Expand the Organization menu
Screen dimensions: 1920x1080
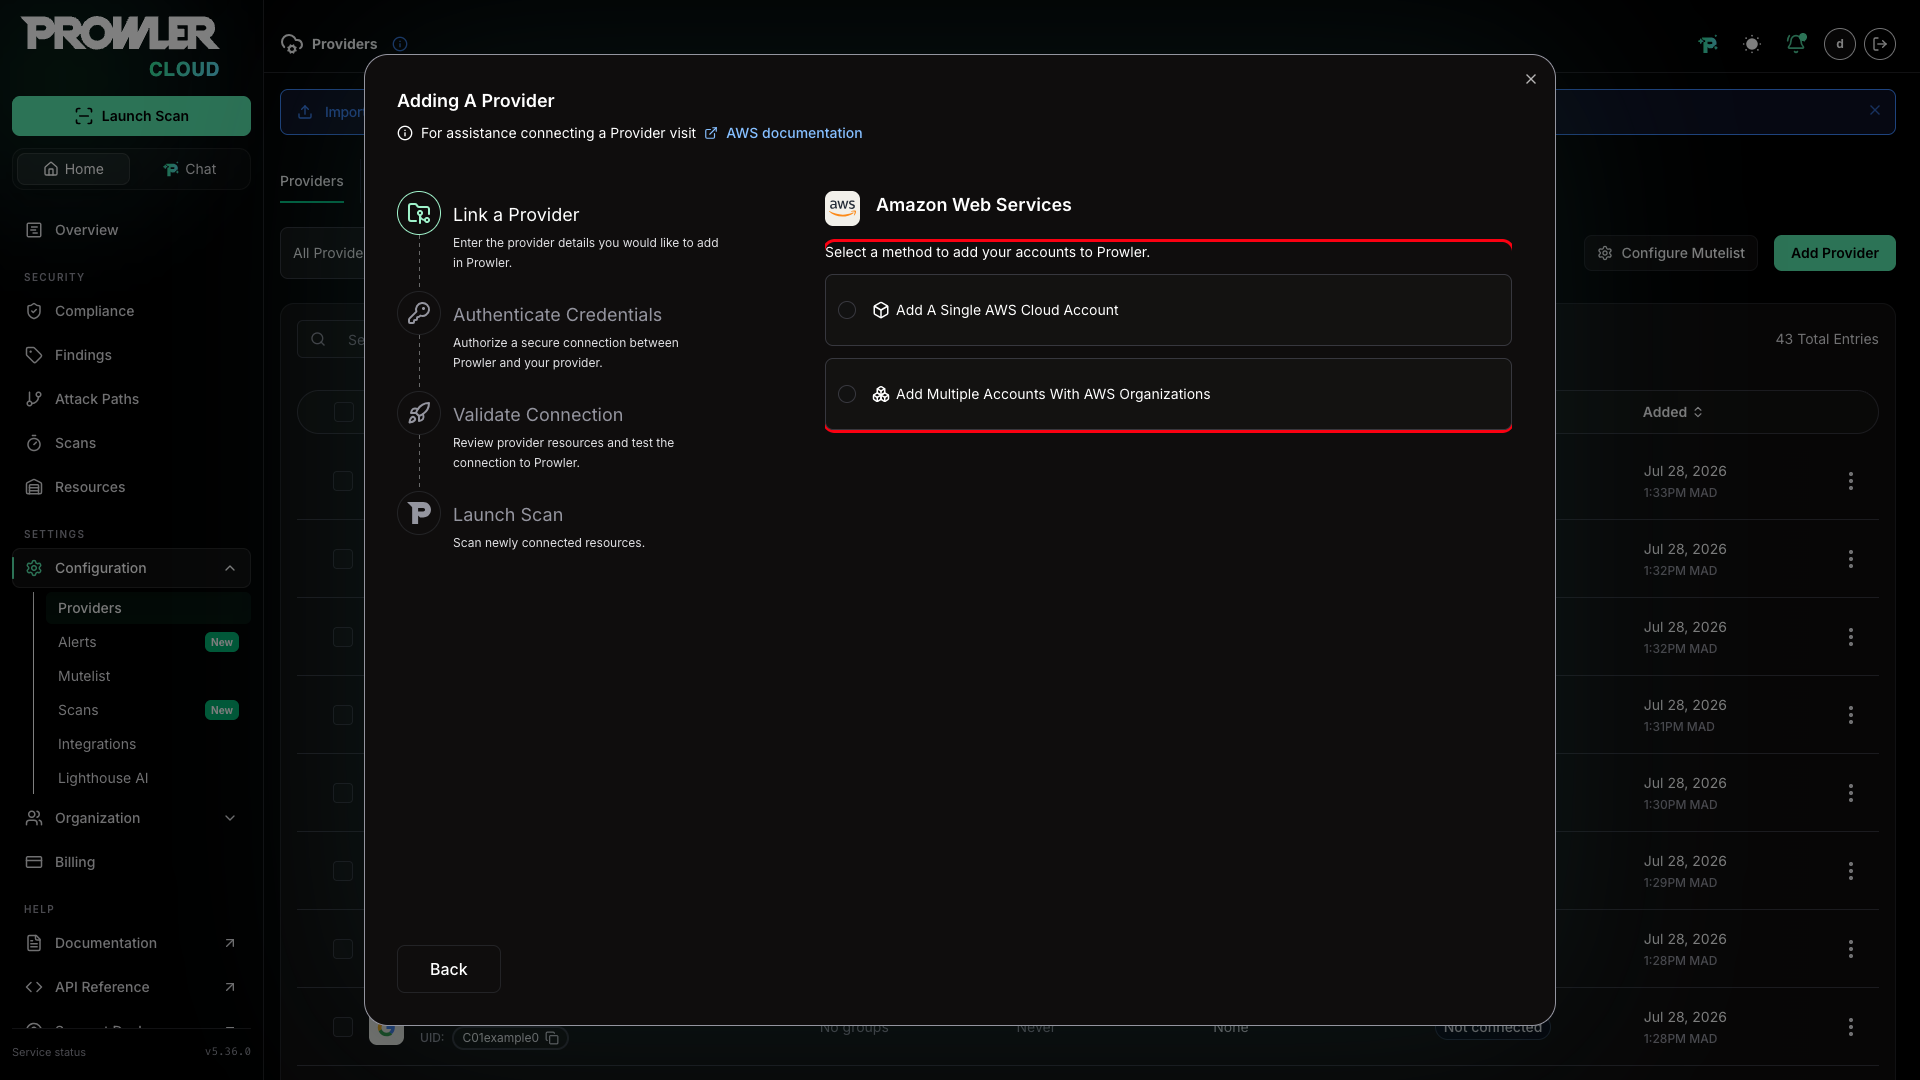tap(131, 818)
